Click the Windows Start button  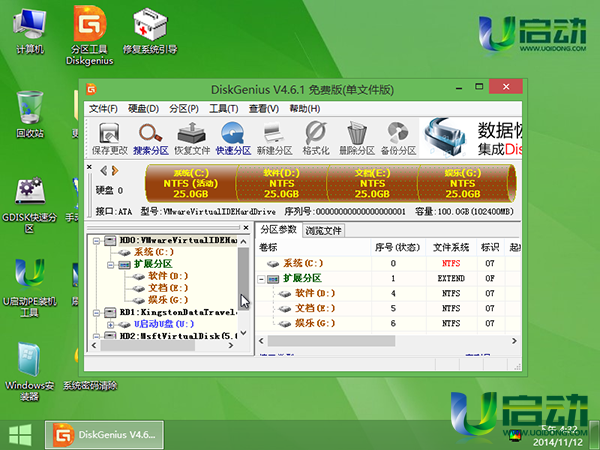(20, 435)
